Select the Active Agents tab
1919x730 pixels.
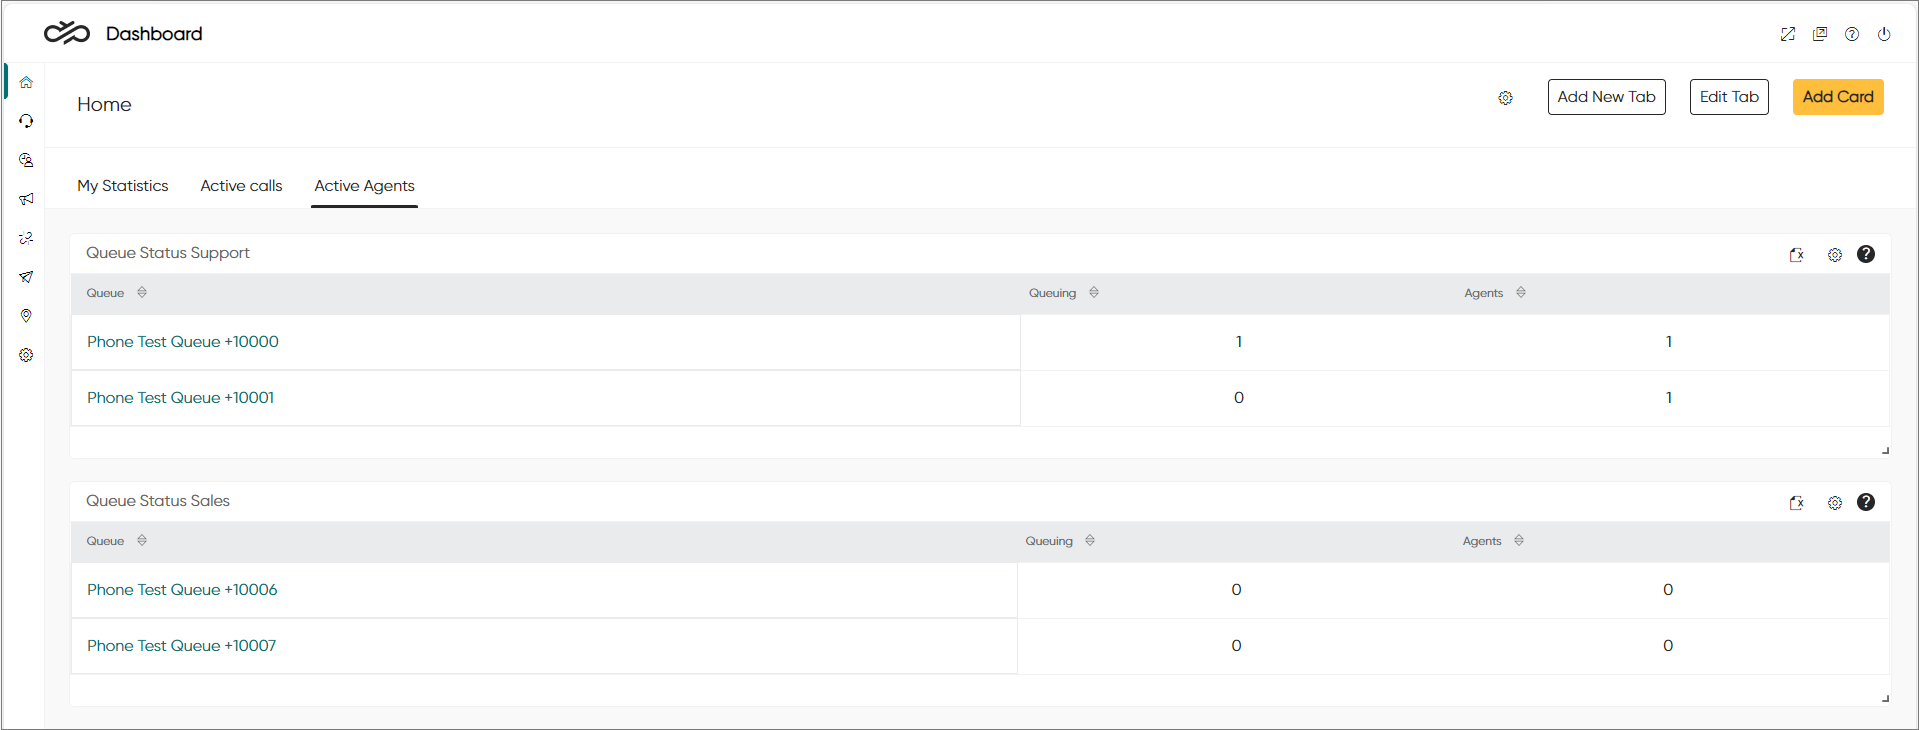click(x=364, y=186)
